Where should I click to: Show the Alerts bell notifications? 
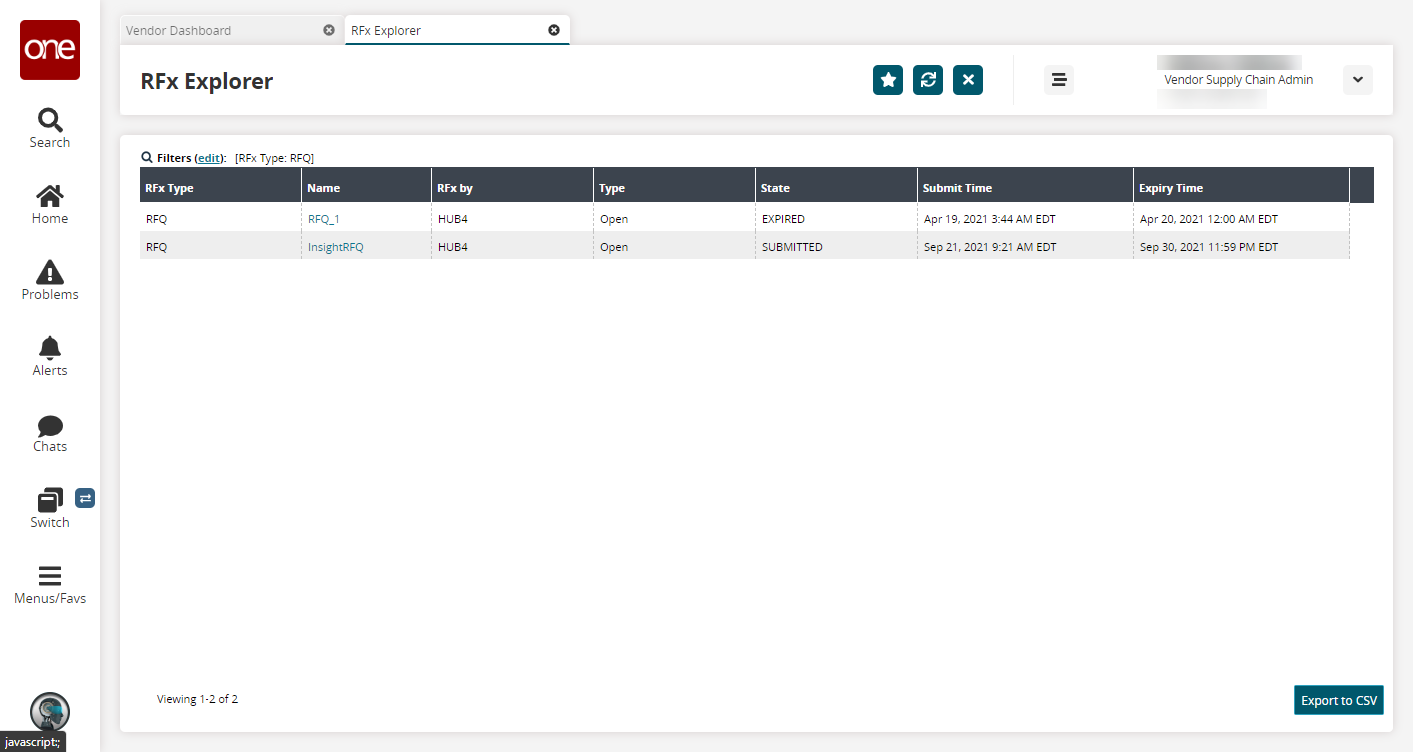50,356
